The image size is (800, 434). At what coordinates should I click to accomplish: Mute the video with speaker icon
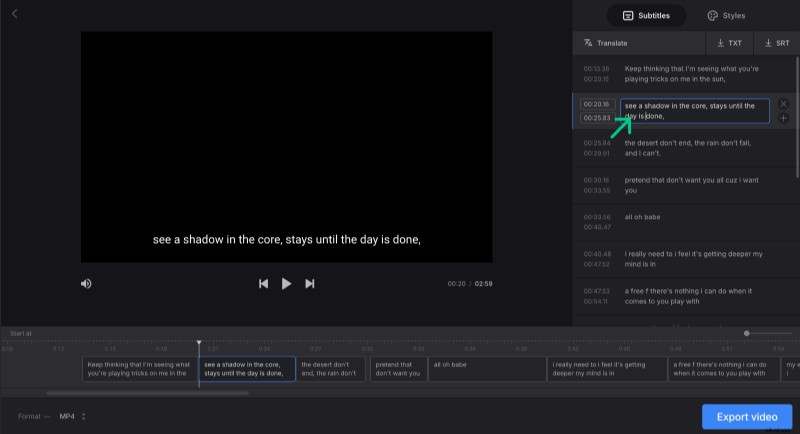point(86,284)
